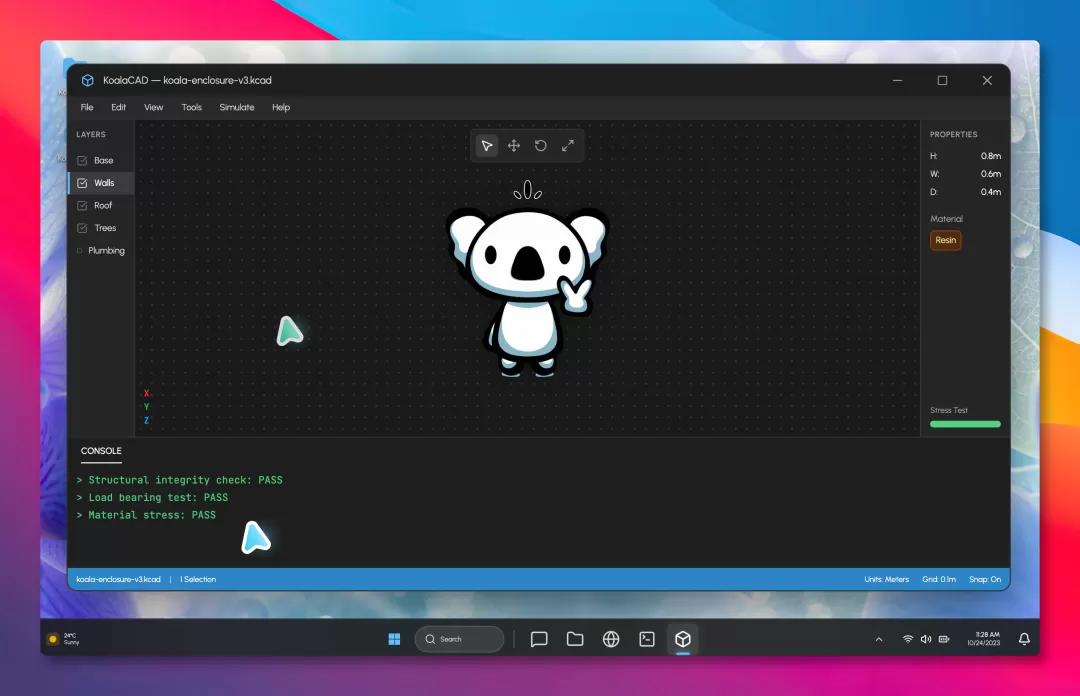Select the Roof layer name
Screen dimensions: 1080x696
[103, 206]
